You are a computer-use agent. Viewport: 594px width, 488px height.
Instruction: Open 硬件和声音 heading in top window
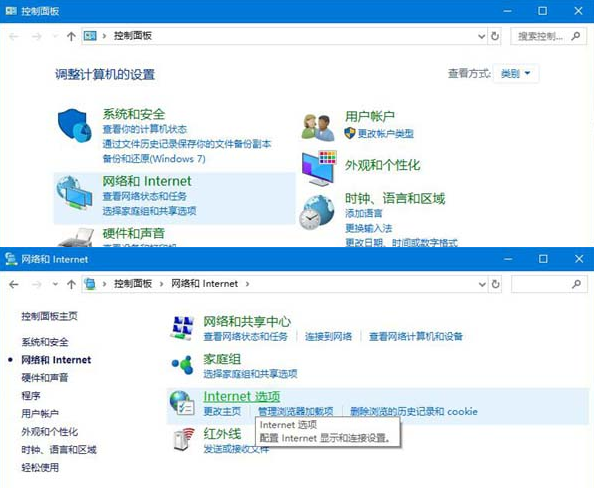click(x=134, y=233)
